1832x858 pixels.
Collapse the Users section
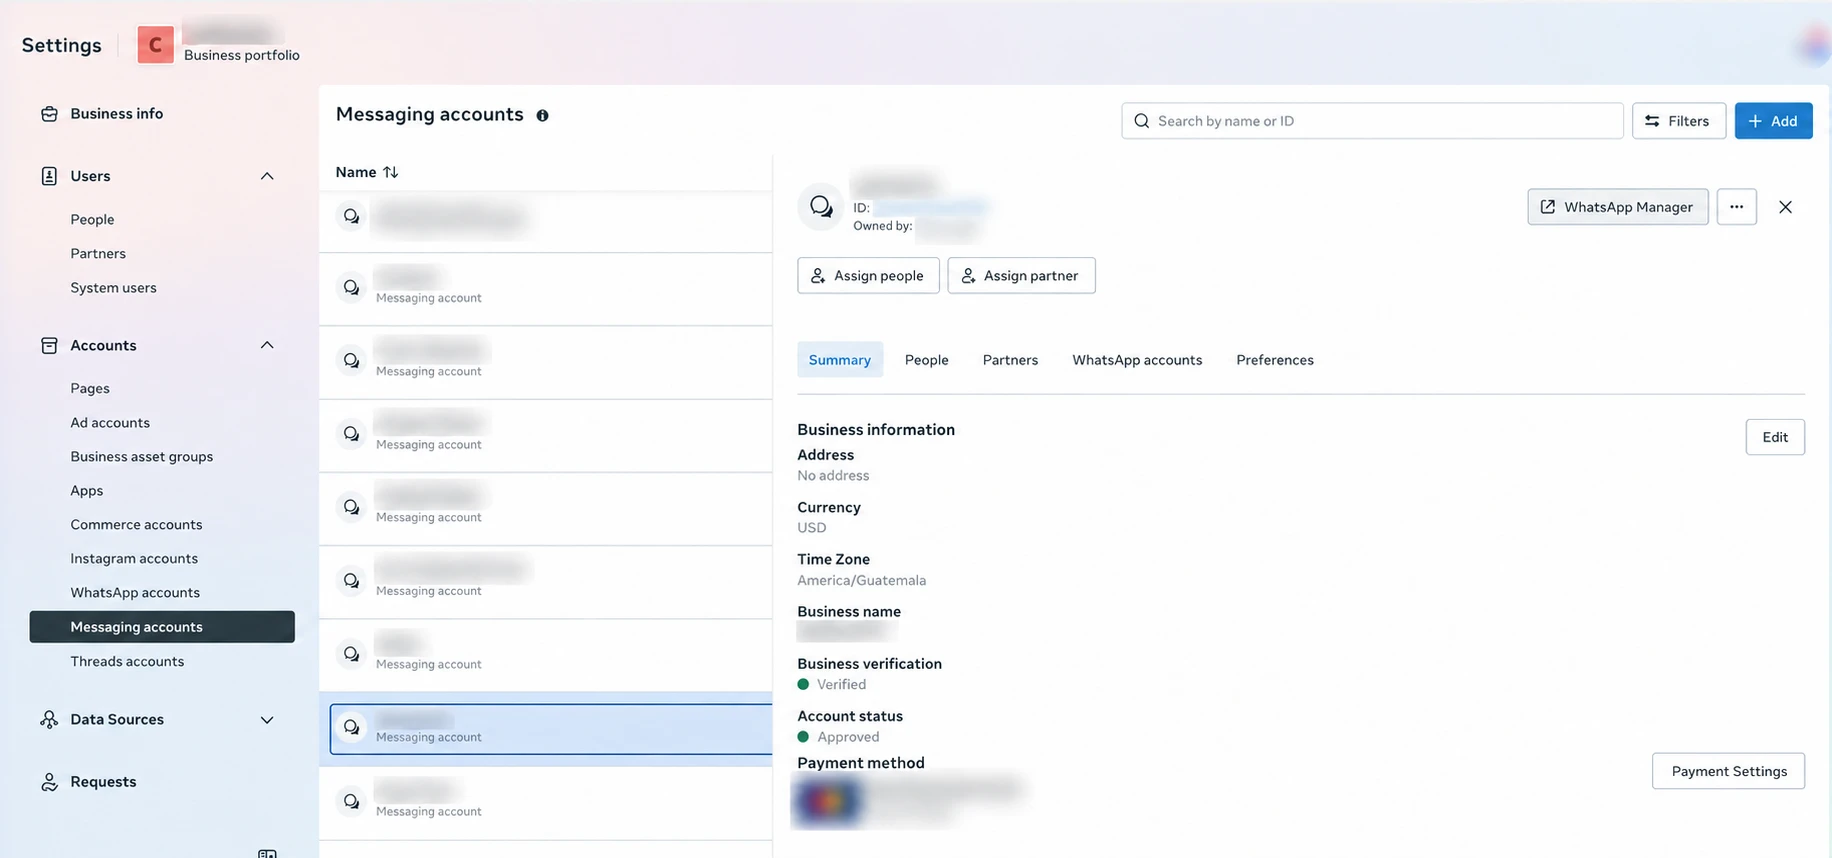(x=267, y=176)
